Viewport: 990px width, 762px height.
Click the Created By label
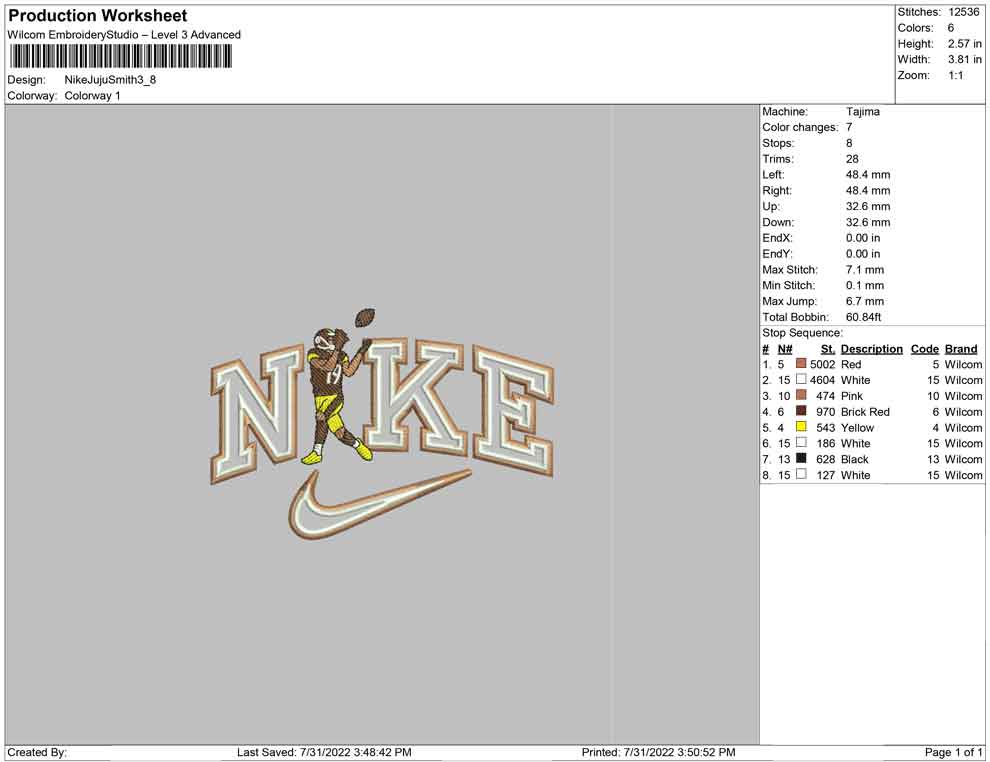click(37, 752)
